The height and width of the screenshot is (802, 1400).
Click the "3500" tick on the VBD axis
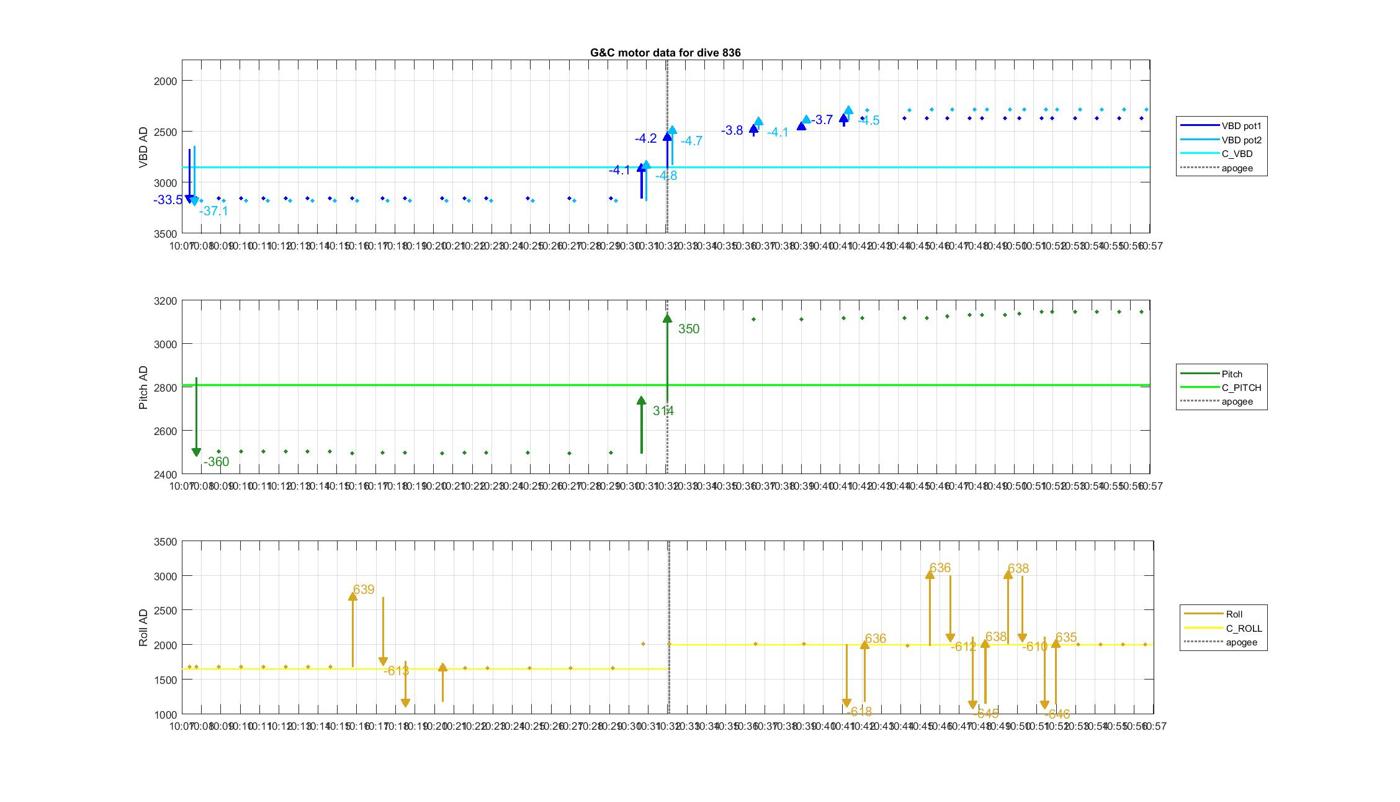point(165,234)
